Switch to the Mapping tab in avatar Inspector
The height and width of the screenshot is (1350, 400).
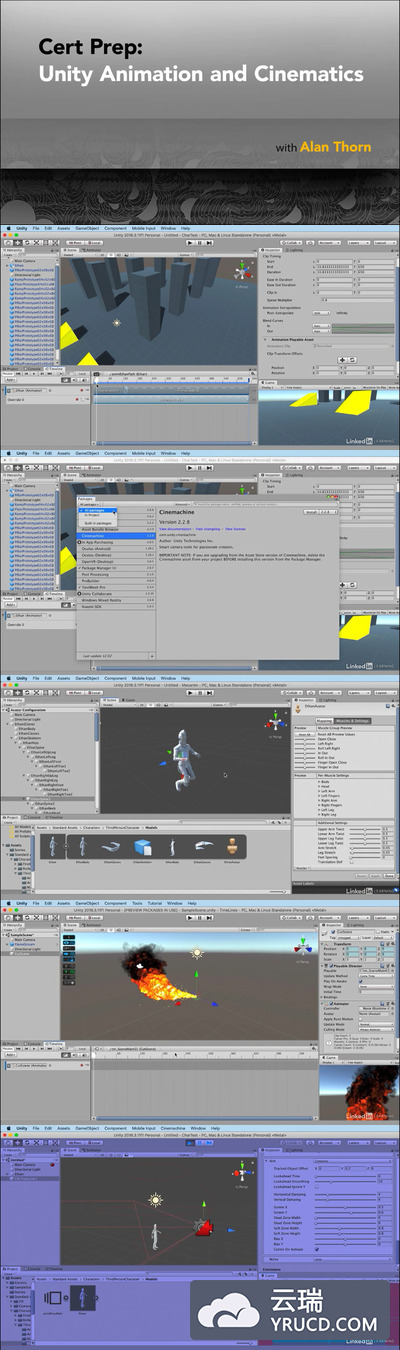coord(324,720)
